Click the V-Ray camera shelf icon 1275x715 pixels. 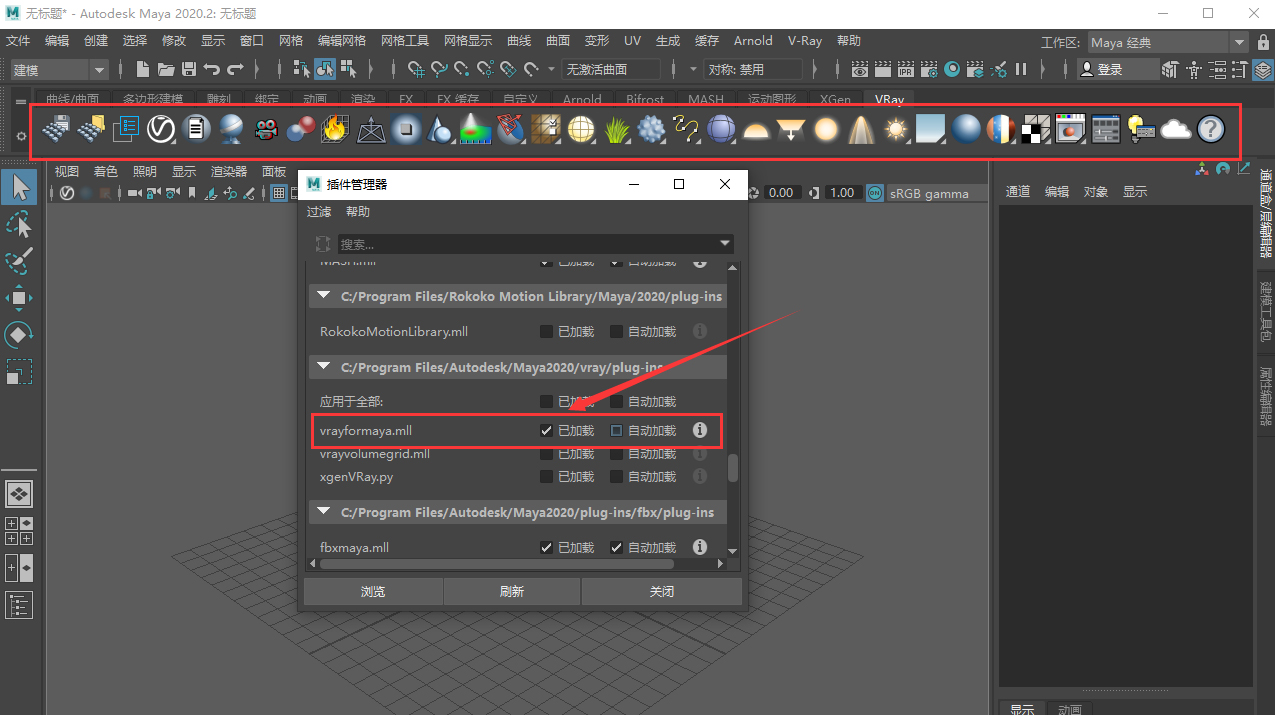click(265, 129)
